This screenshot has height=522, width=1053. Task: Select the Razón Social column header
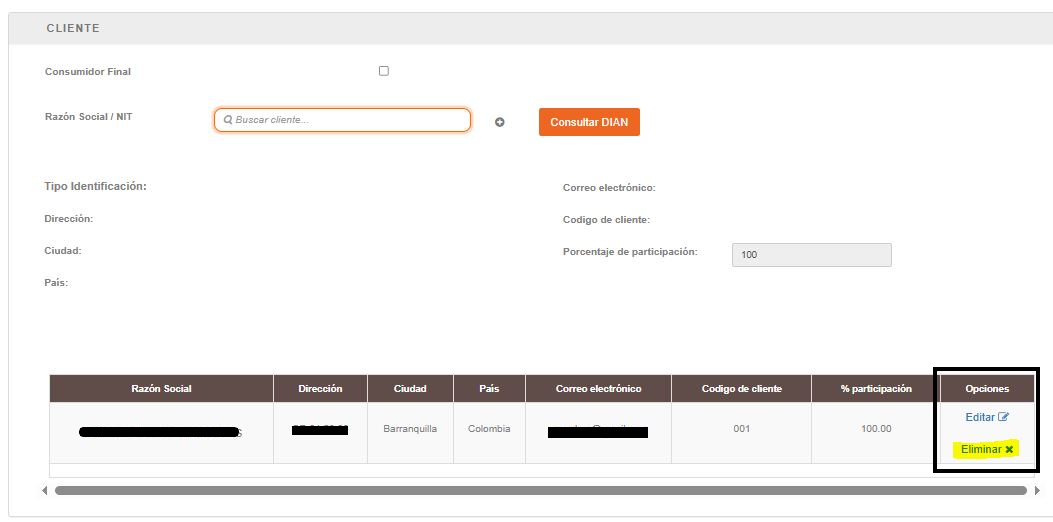click(x=161, y=389)
